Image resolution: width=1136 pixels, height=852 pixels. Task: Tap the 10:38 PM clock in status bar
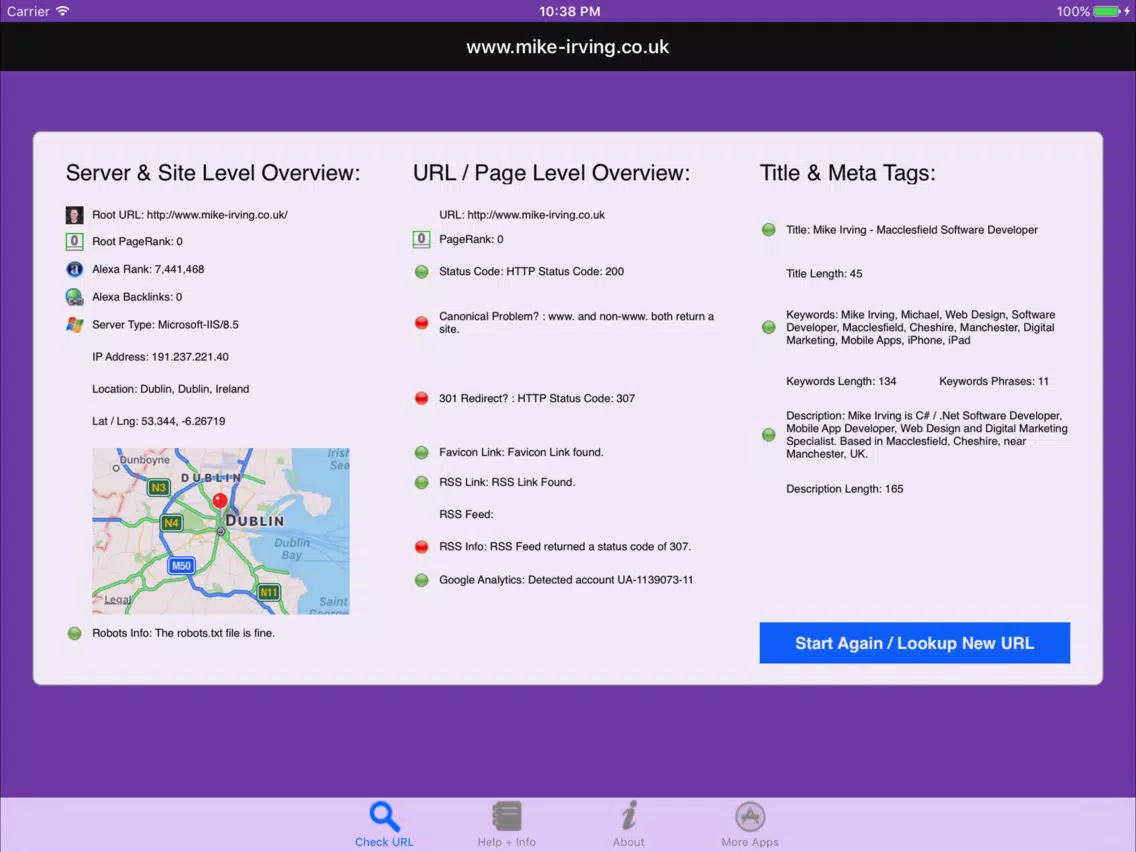569,11
